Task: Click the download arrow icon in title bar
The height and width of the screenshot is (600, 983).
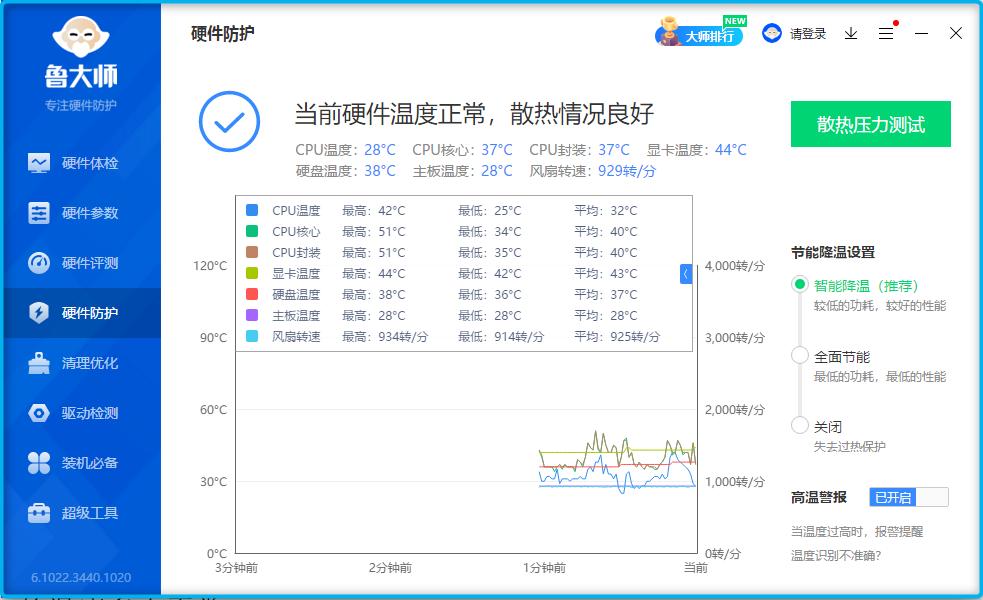Action: tap(850, 33)
